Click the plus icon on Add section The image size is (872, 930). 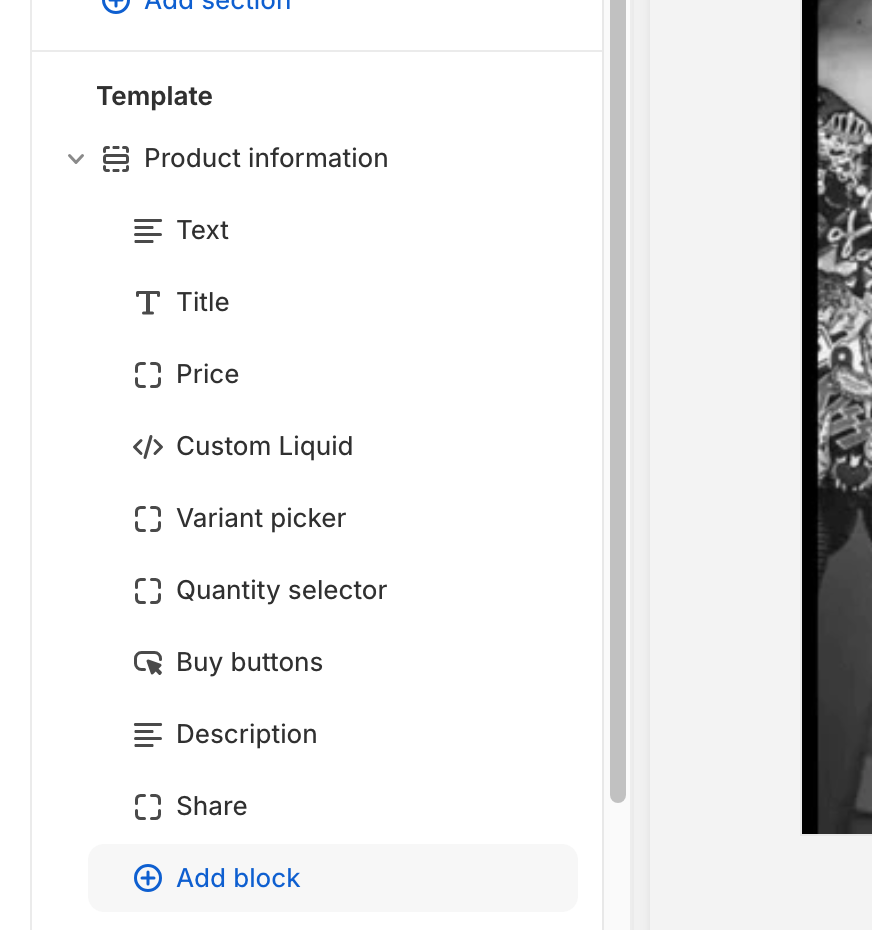[116, 5]
